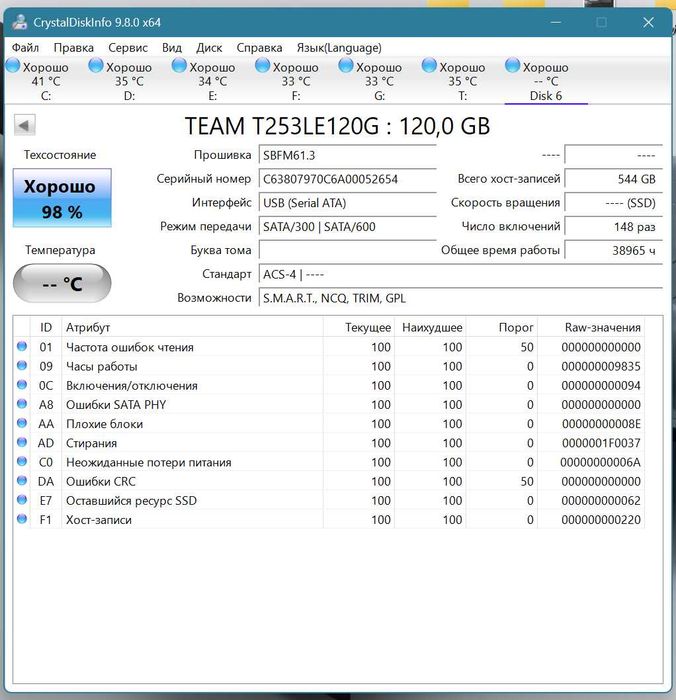Click the Интерфейс field USB (Serial ATA)
The height and width of the screenshot is (700, 676).
coord(348,203)
